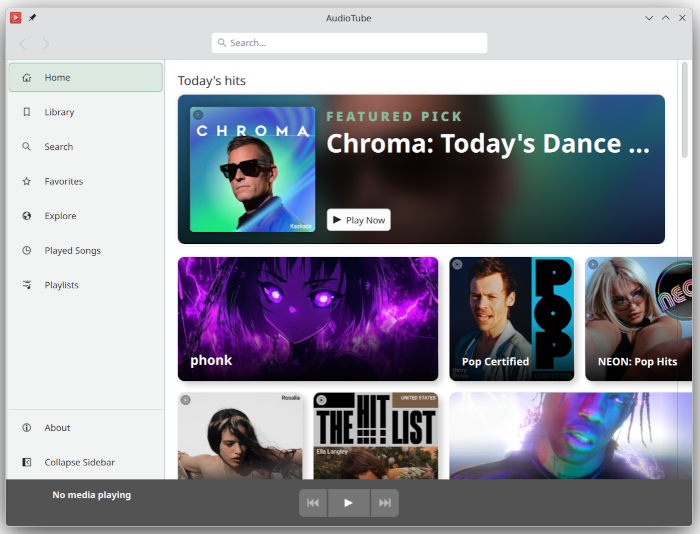Open the Pop Certified playlist
This screenshot has height=534, width=700.
[x=511, y=319]
